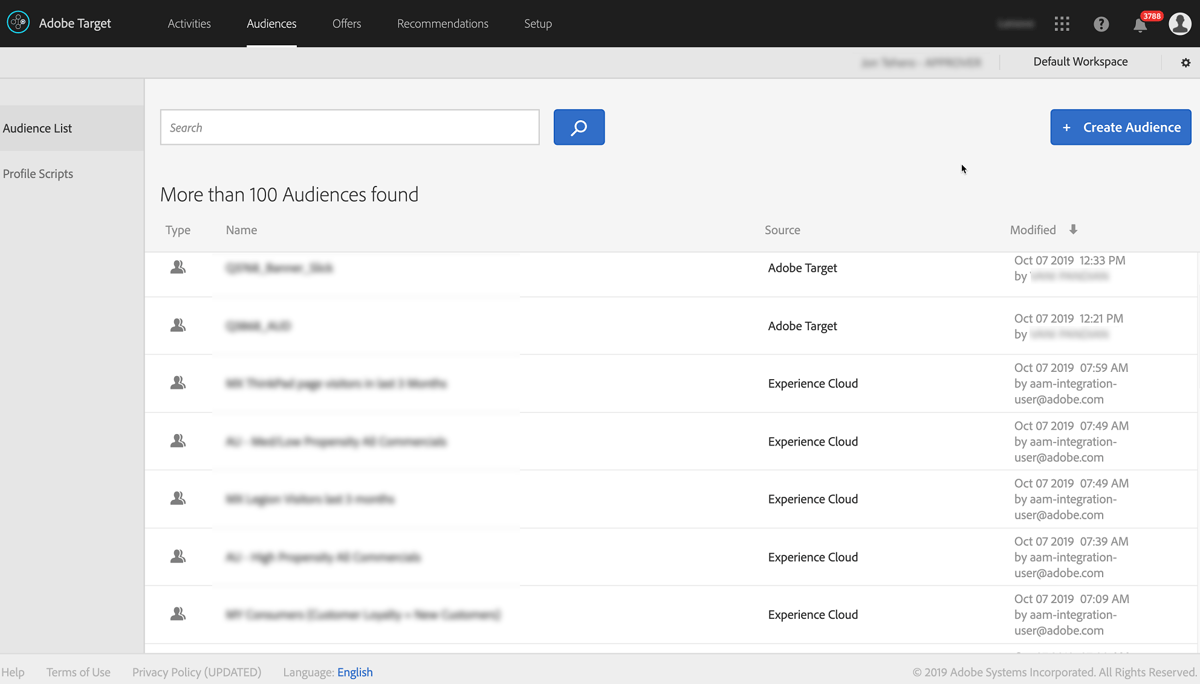
Task: Select Profile Scripts in the sidebar
Action: (38, 173)
